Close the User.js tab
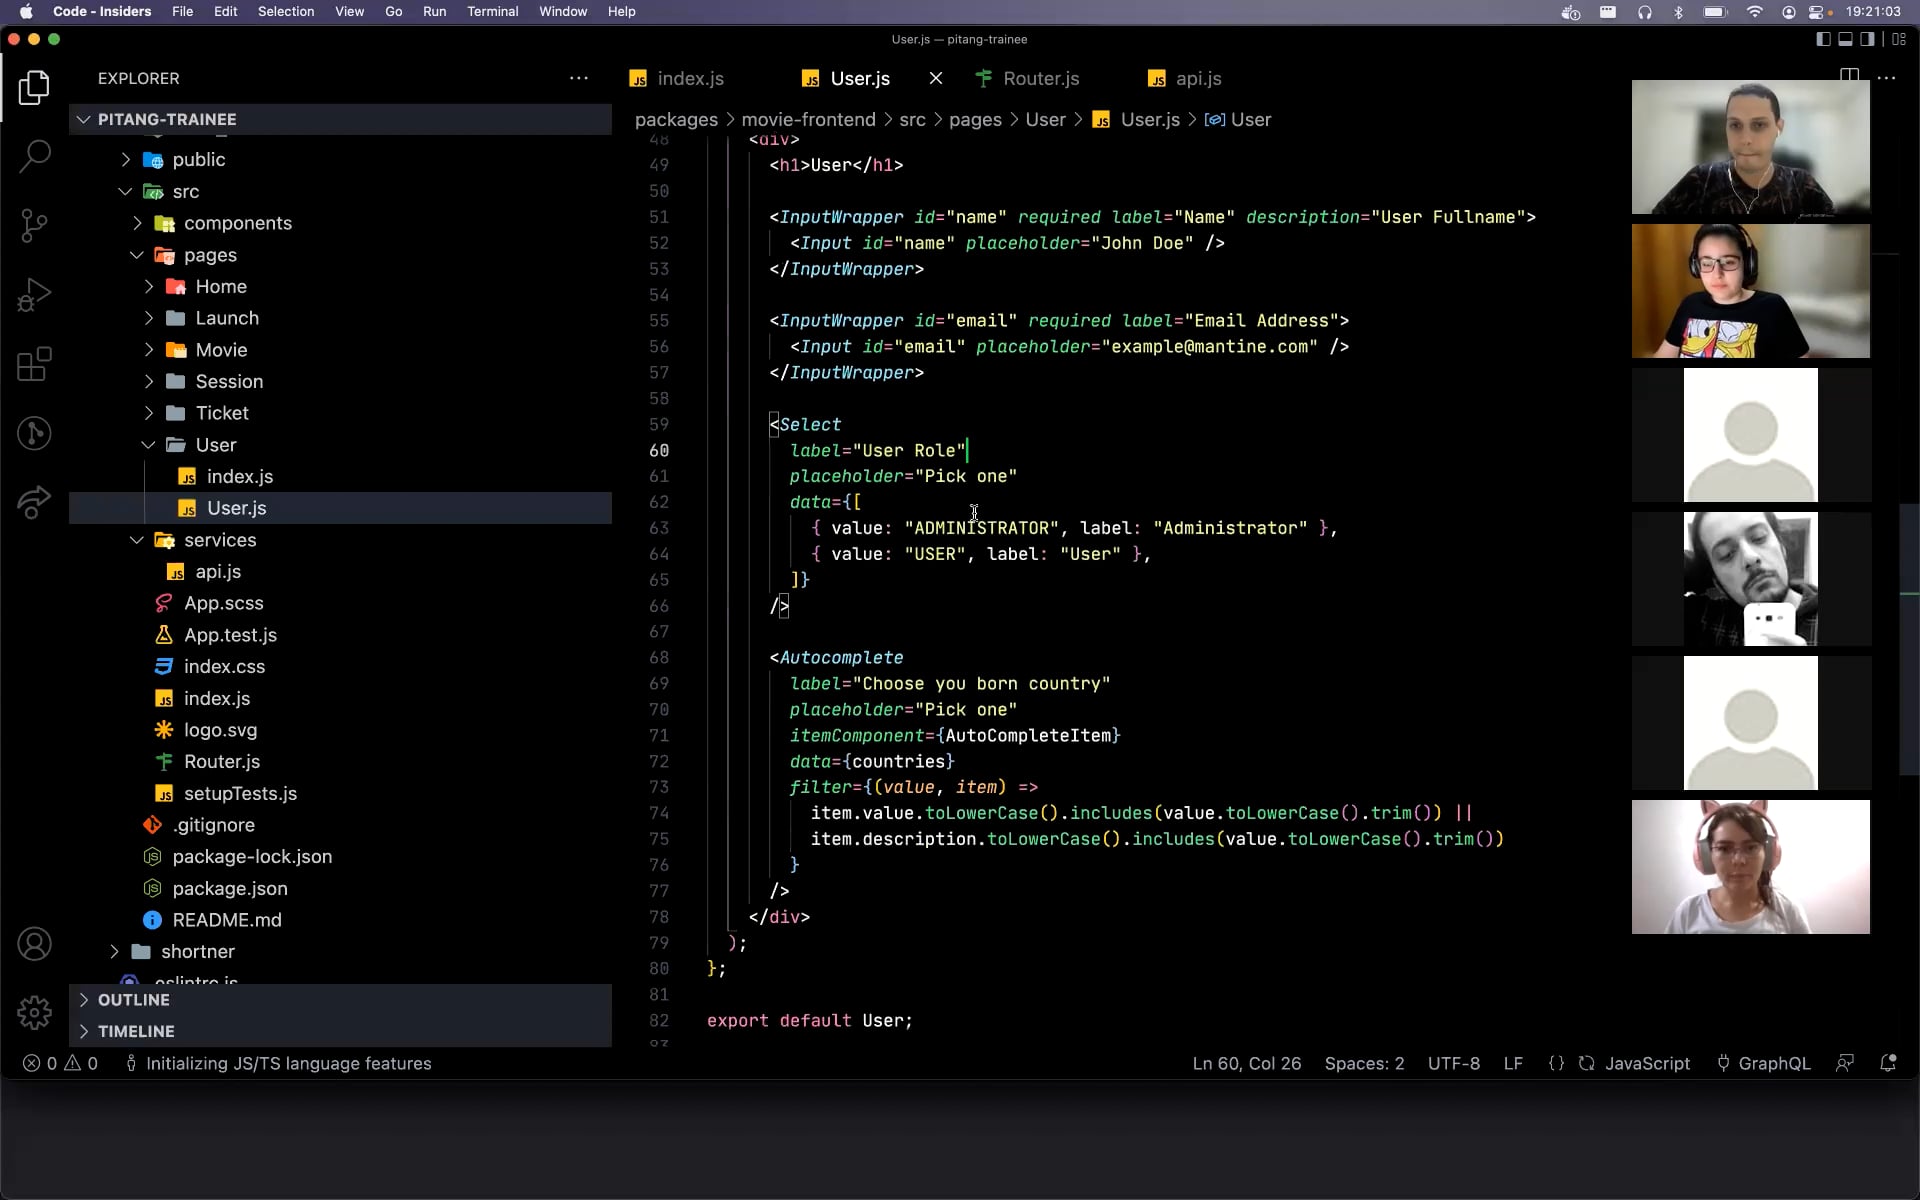Screen dimensions: 1920x1200 [935, 78]
